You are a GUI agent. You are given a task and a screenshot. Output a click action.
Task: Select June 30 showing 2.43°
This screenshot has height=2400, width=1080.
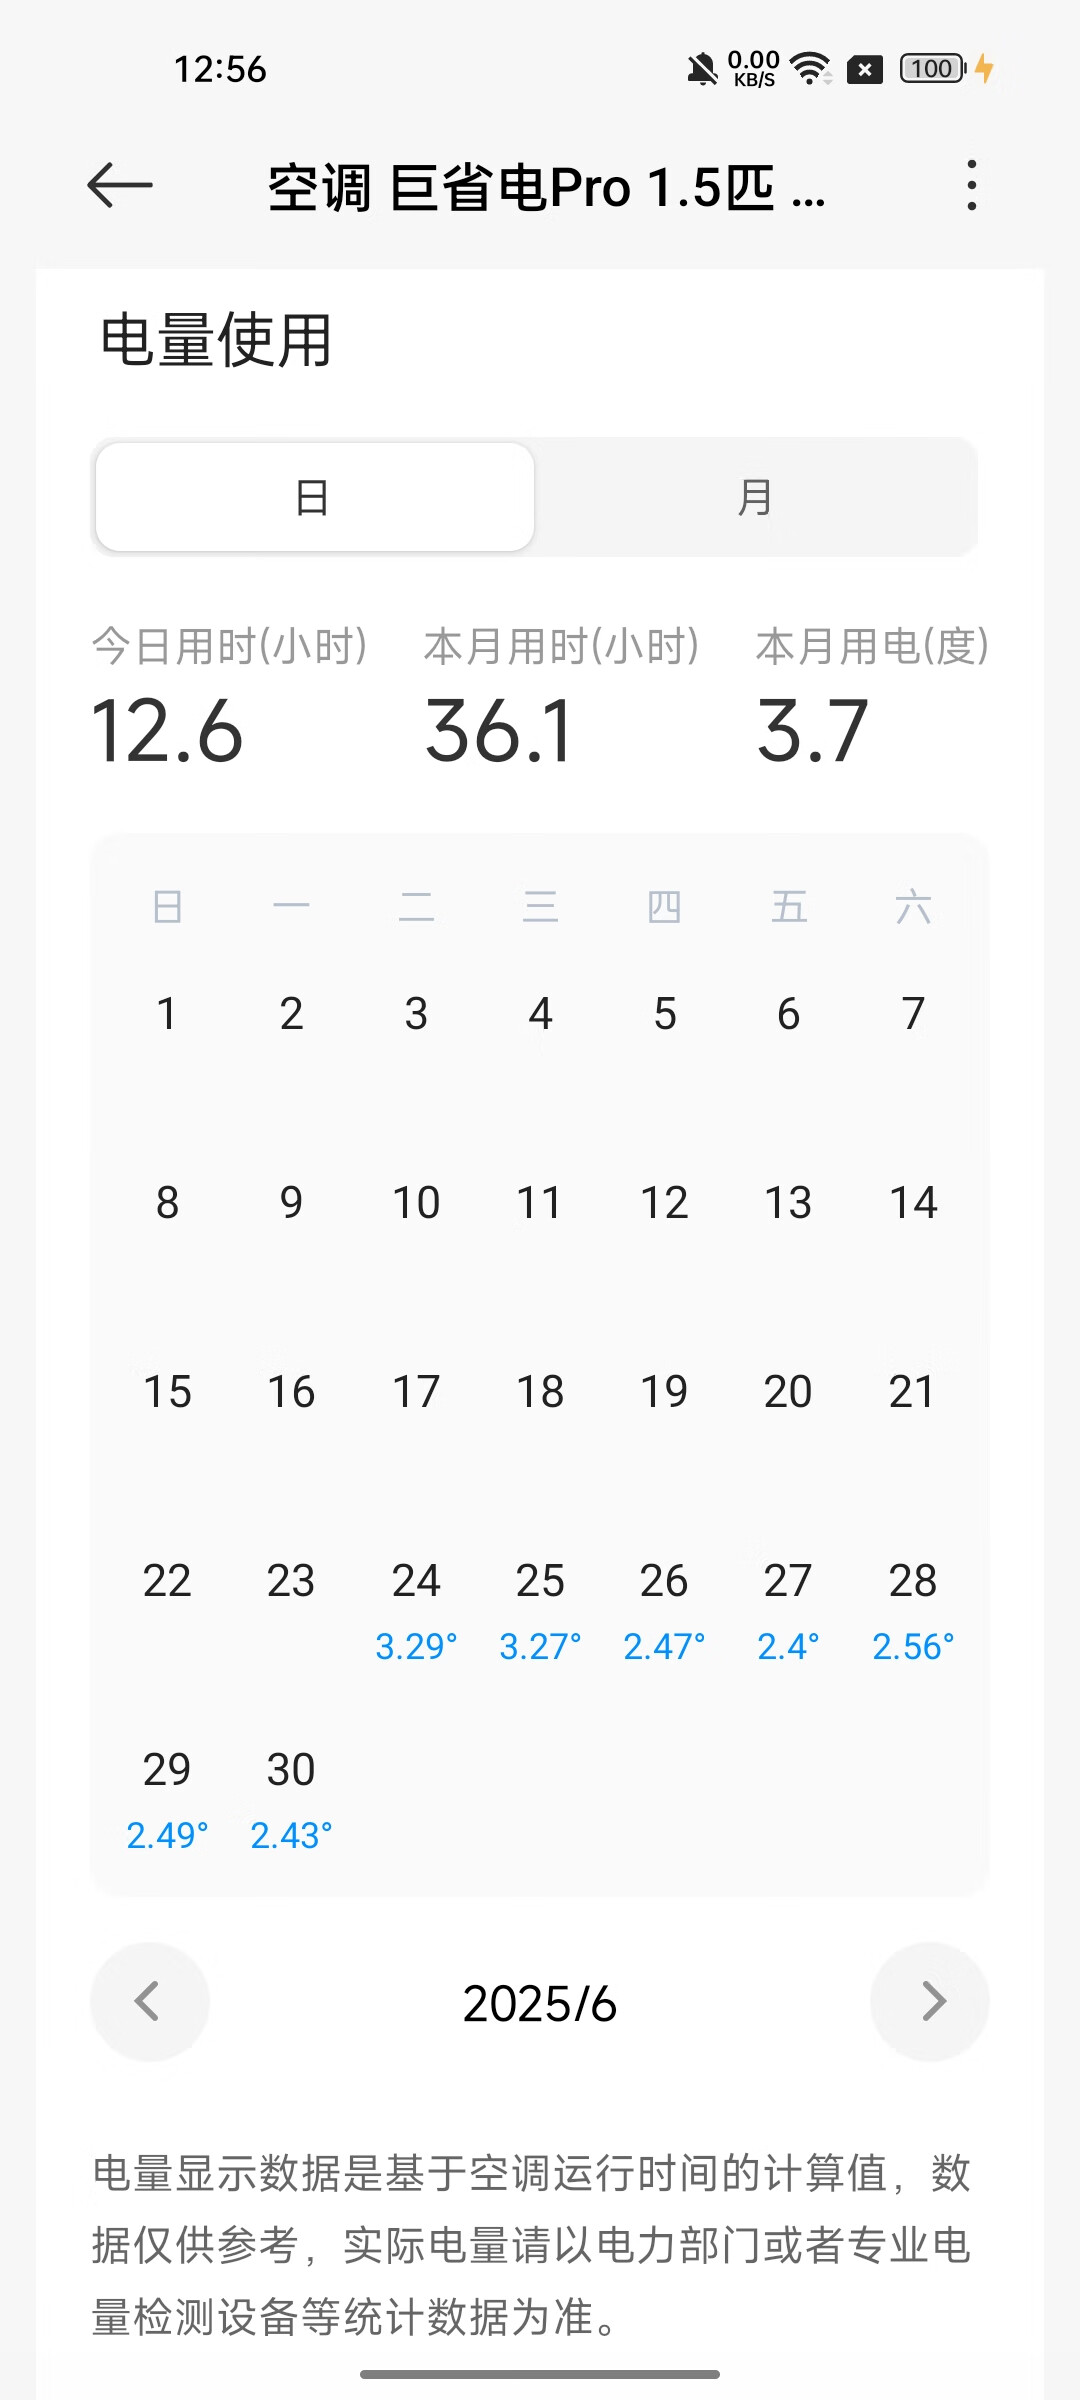(x=291, y=1798)
